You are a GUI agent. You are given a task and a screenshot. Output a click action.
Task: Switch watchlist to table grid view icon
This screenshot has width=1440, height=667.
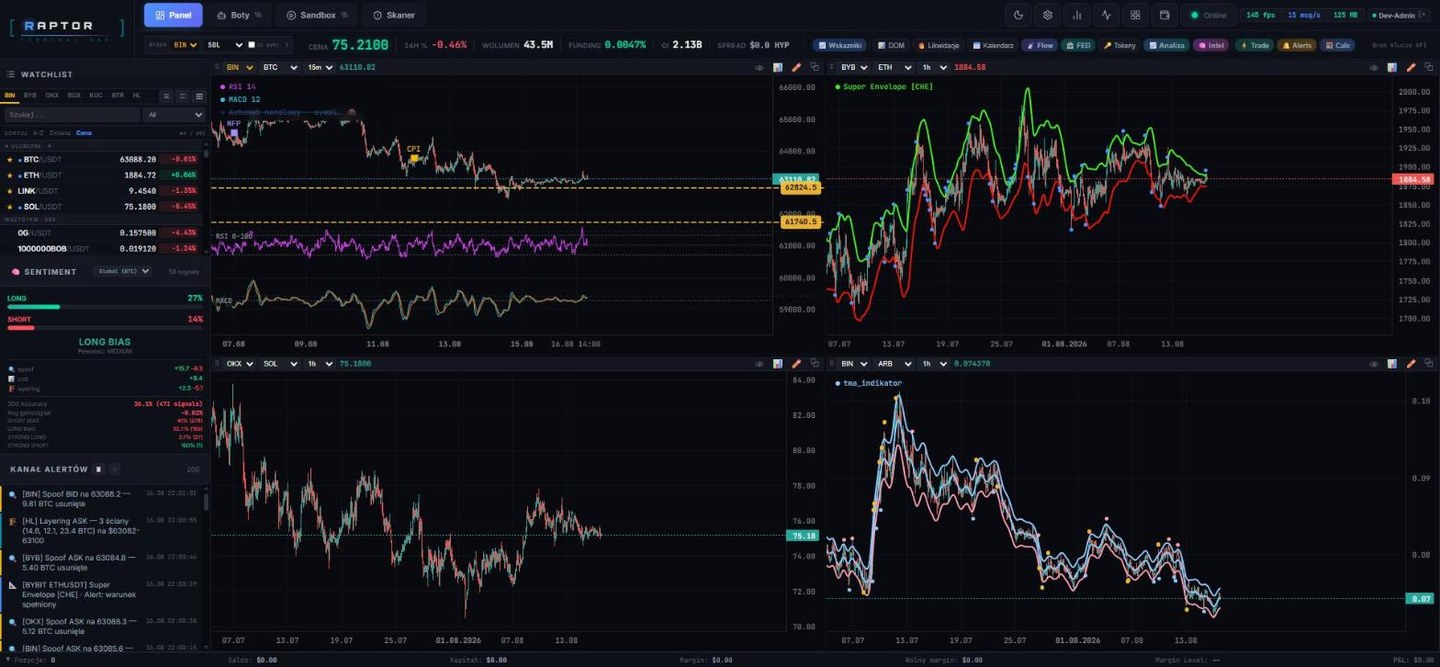199,96
